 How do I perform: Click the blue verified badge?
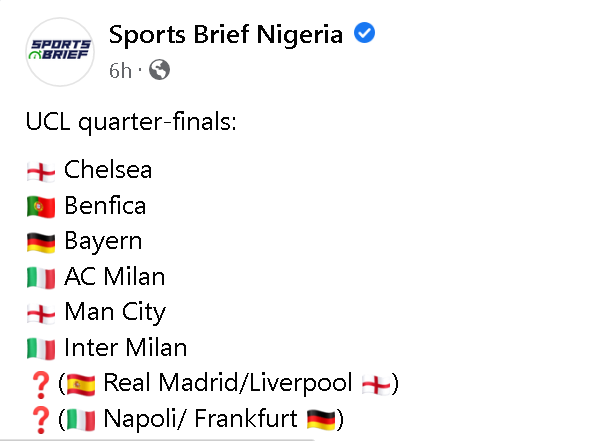tap(365, 35)
